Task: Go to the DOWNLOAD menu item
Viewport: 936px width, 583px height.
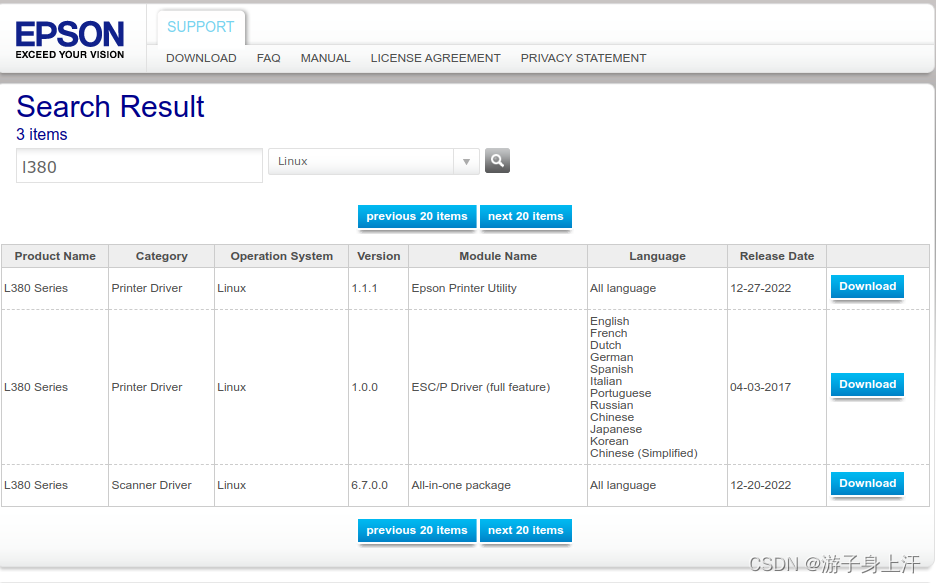Action: pos(201,58)
